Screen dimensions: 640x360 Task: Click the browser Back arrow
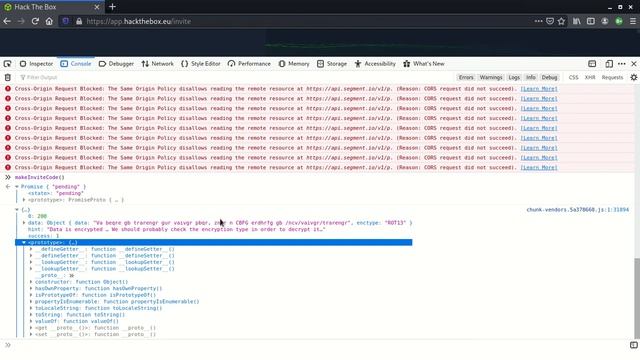[x=7, y=21]
